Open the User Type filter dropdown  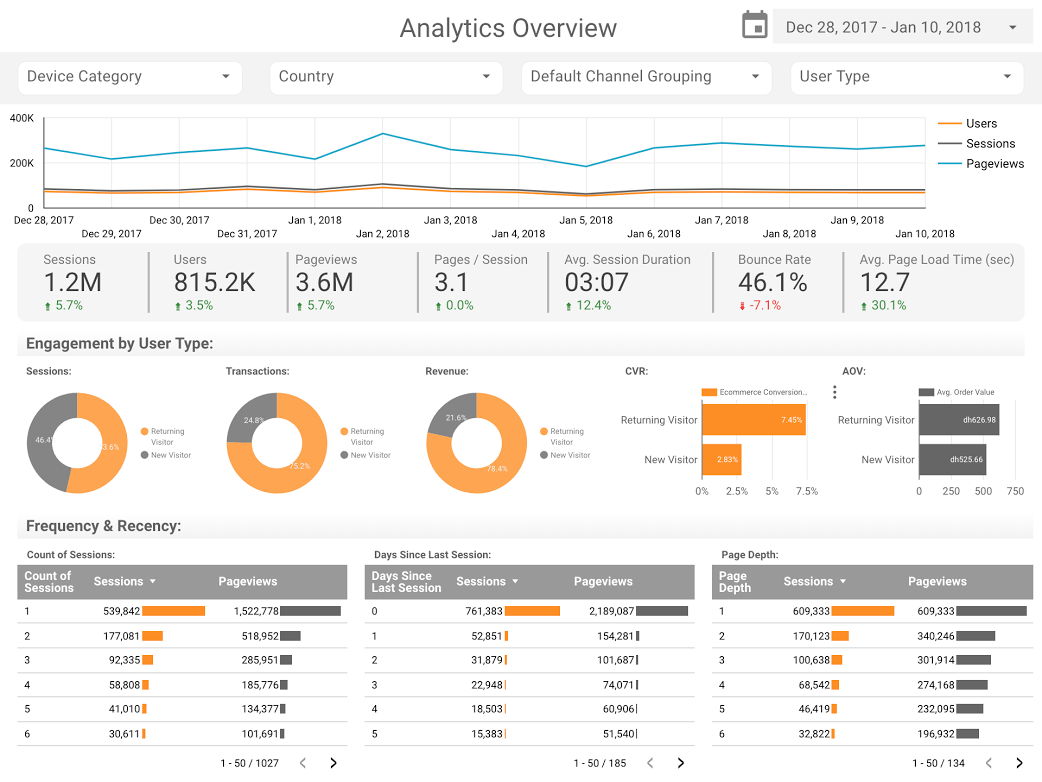905,77
